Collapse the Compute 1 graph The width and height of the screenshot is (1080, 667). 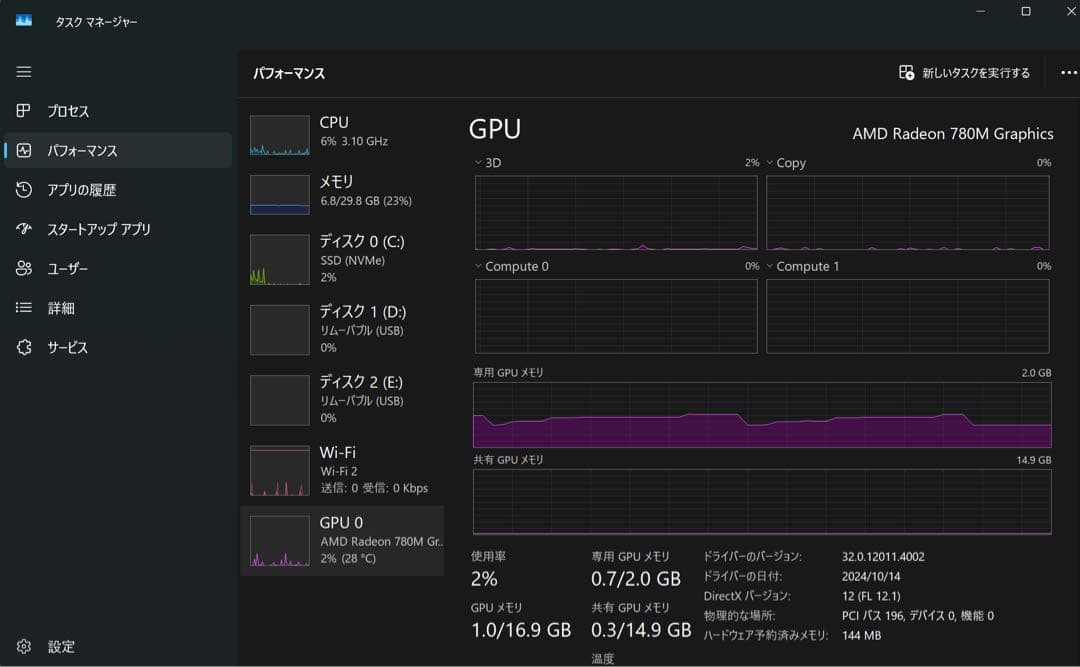[x=768, y=266]
